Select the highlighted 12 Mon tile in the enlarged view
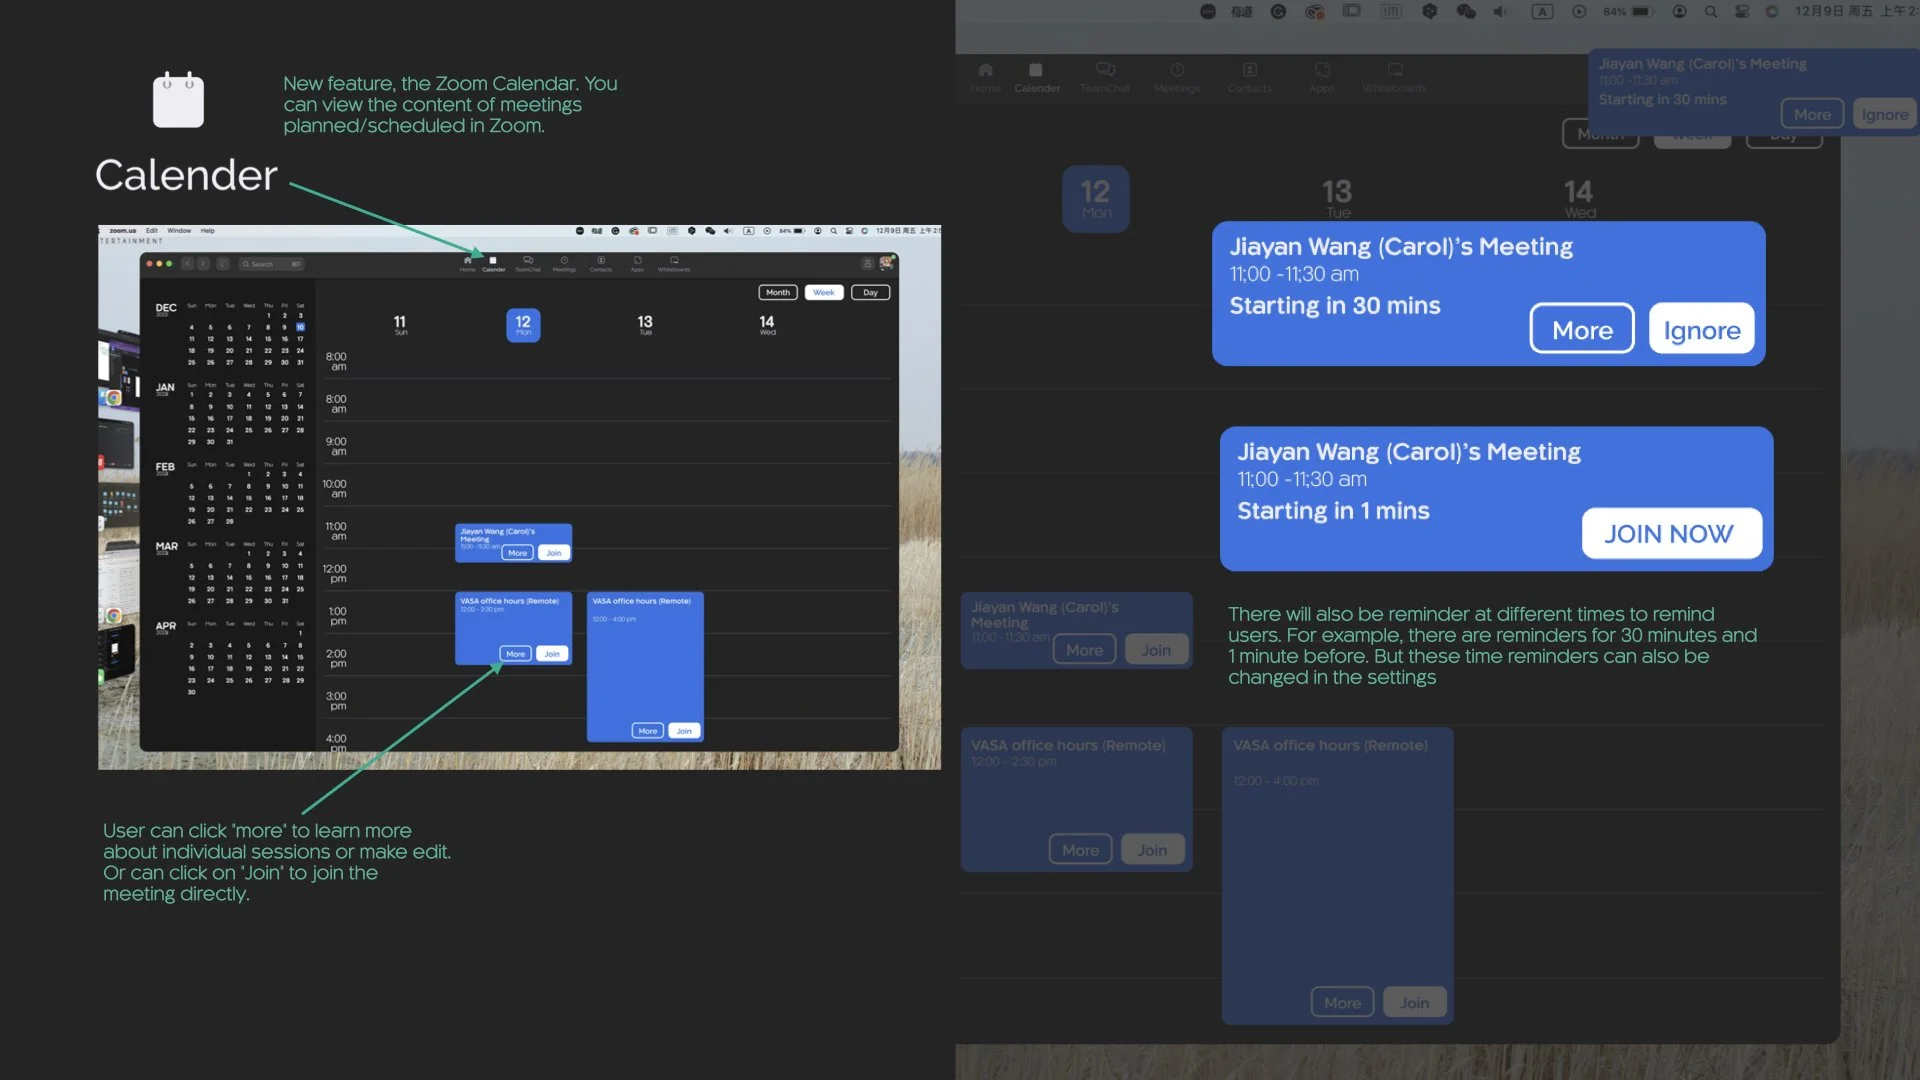Screen dimensions: 1920x1080 click(1096, 198)
